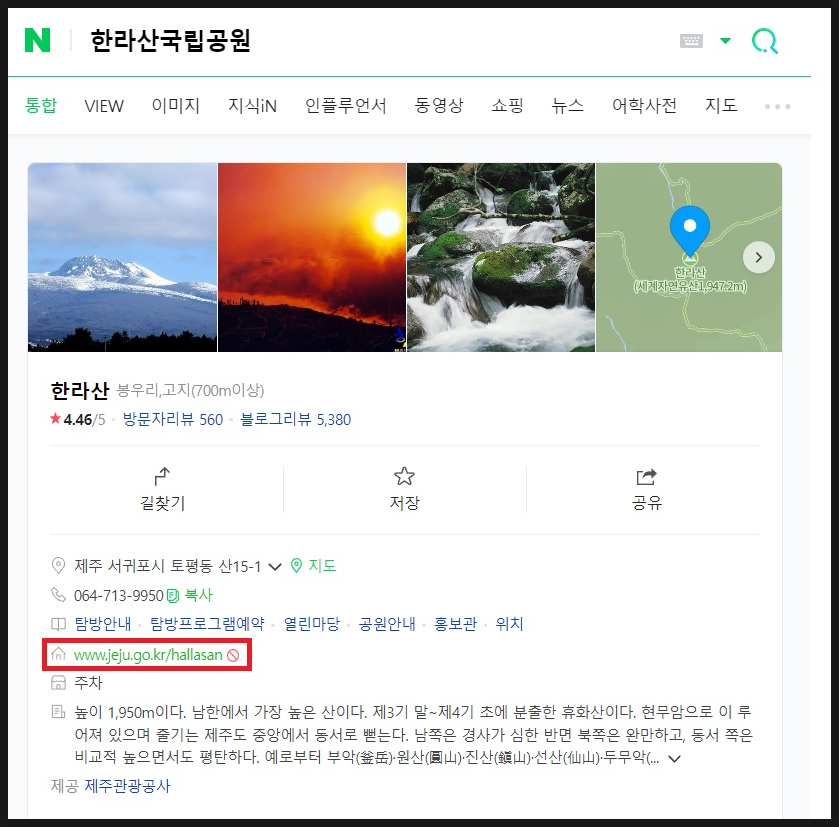Open the mossy stream waterfall photo
The height and width of the screenshot is (827, 839).
pos(501,257)
